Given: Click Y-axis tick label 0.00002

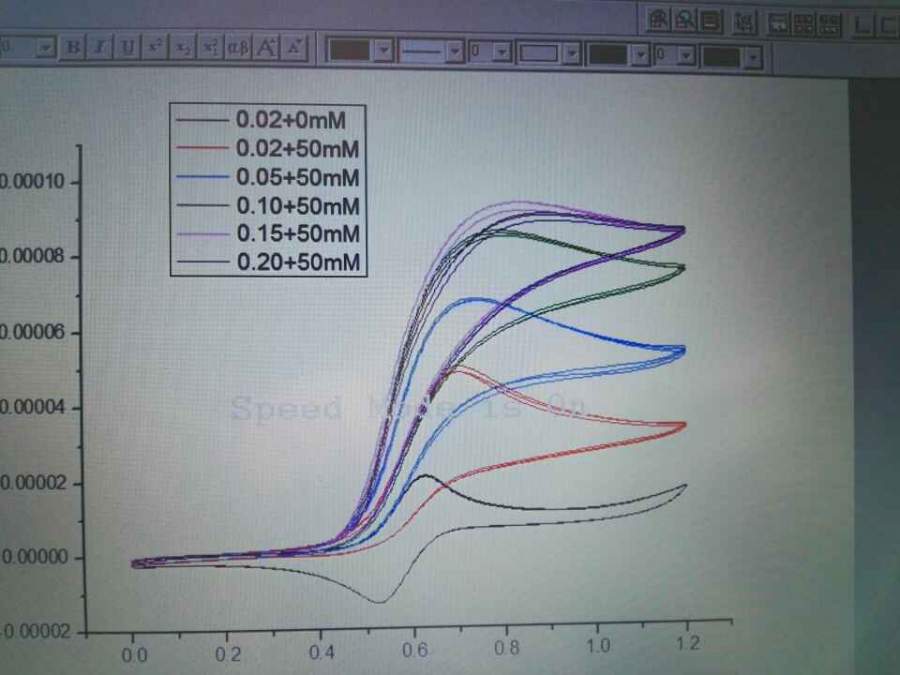Looking at the screenshot, I should pyautogui.click(x=33, y=483).
